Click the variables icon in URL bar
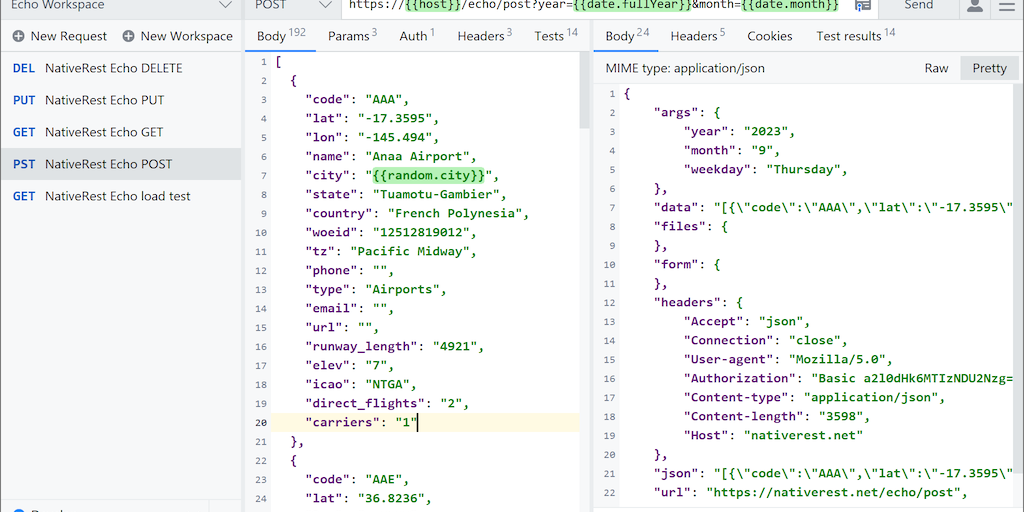 point(862,6)
